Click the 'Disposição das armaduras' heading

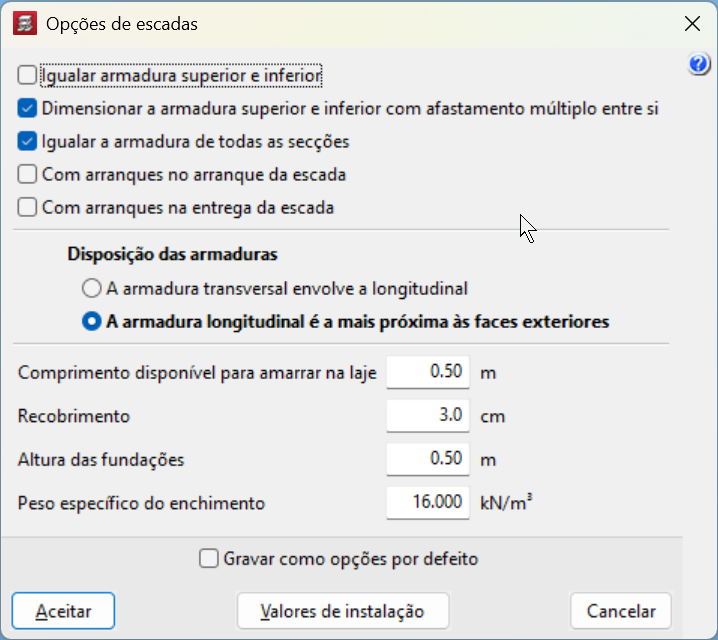(172, 254)
